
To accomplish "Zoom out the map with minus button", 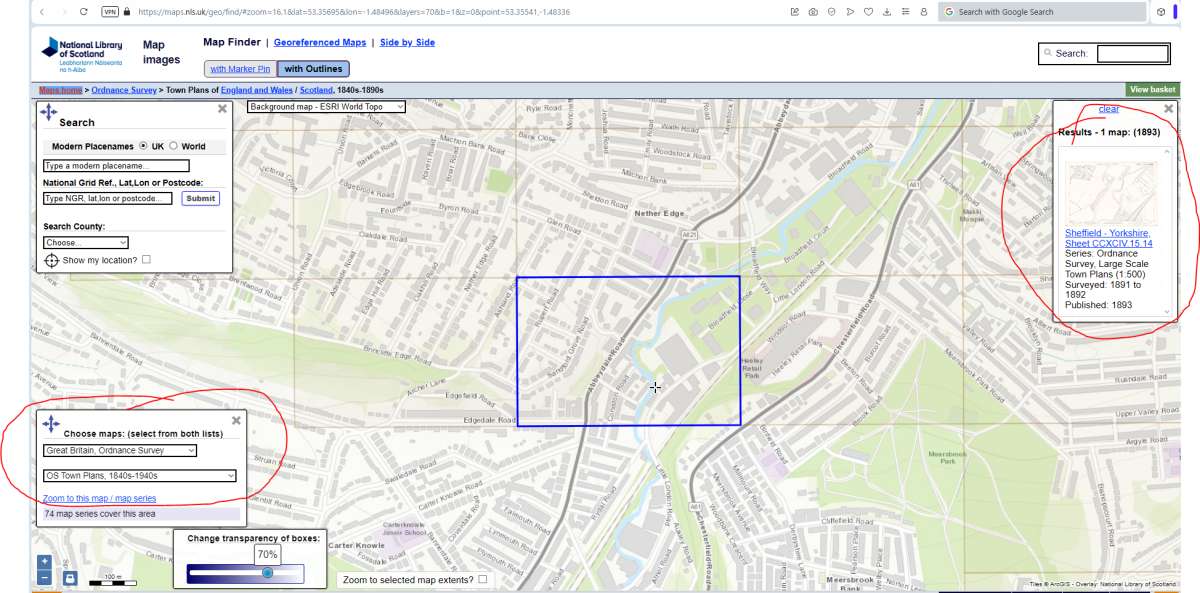I will click(44, 577).
